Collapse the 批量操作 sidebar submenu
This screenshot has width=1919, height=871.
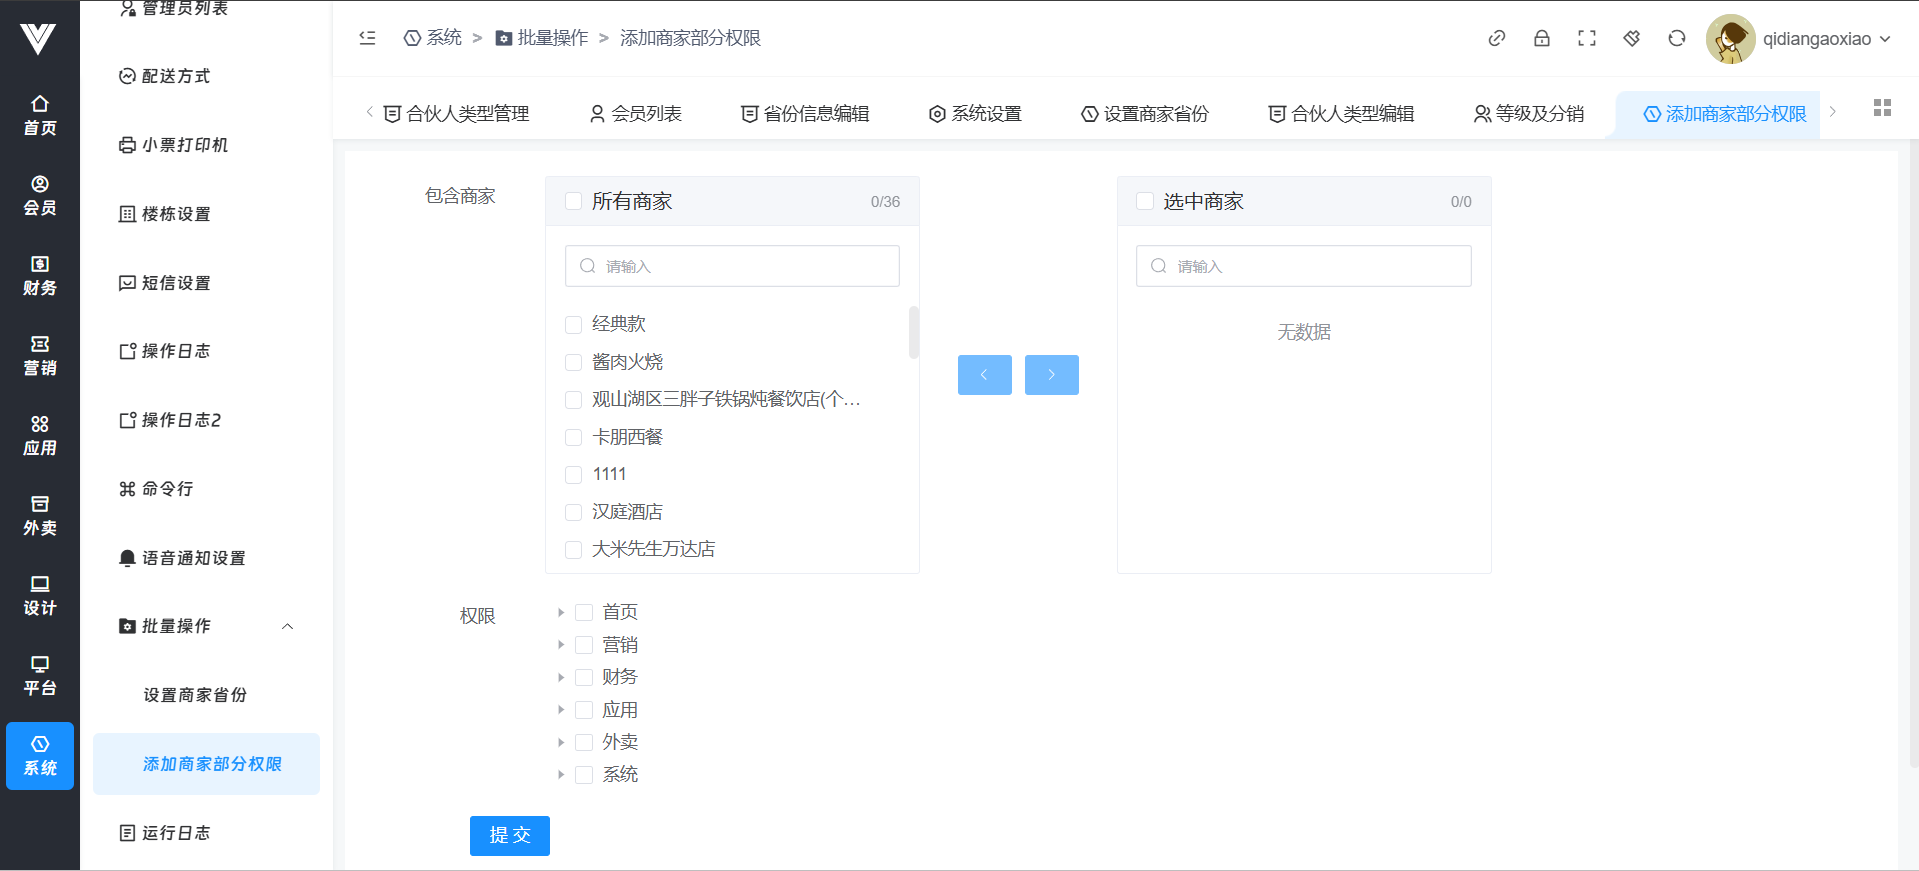point(287,626)
